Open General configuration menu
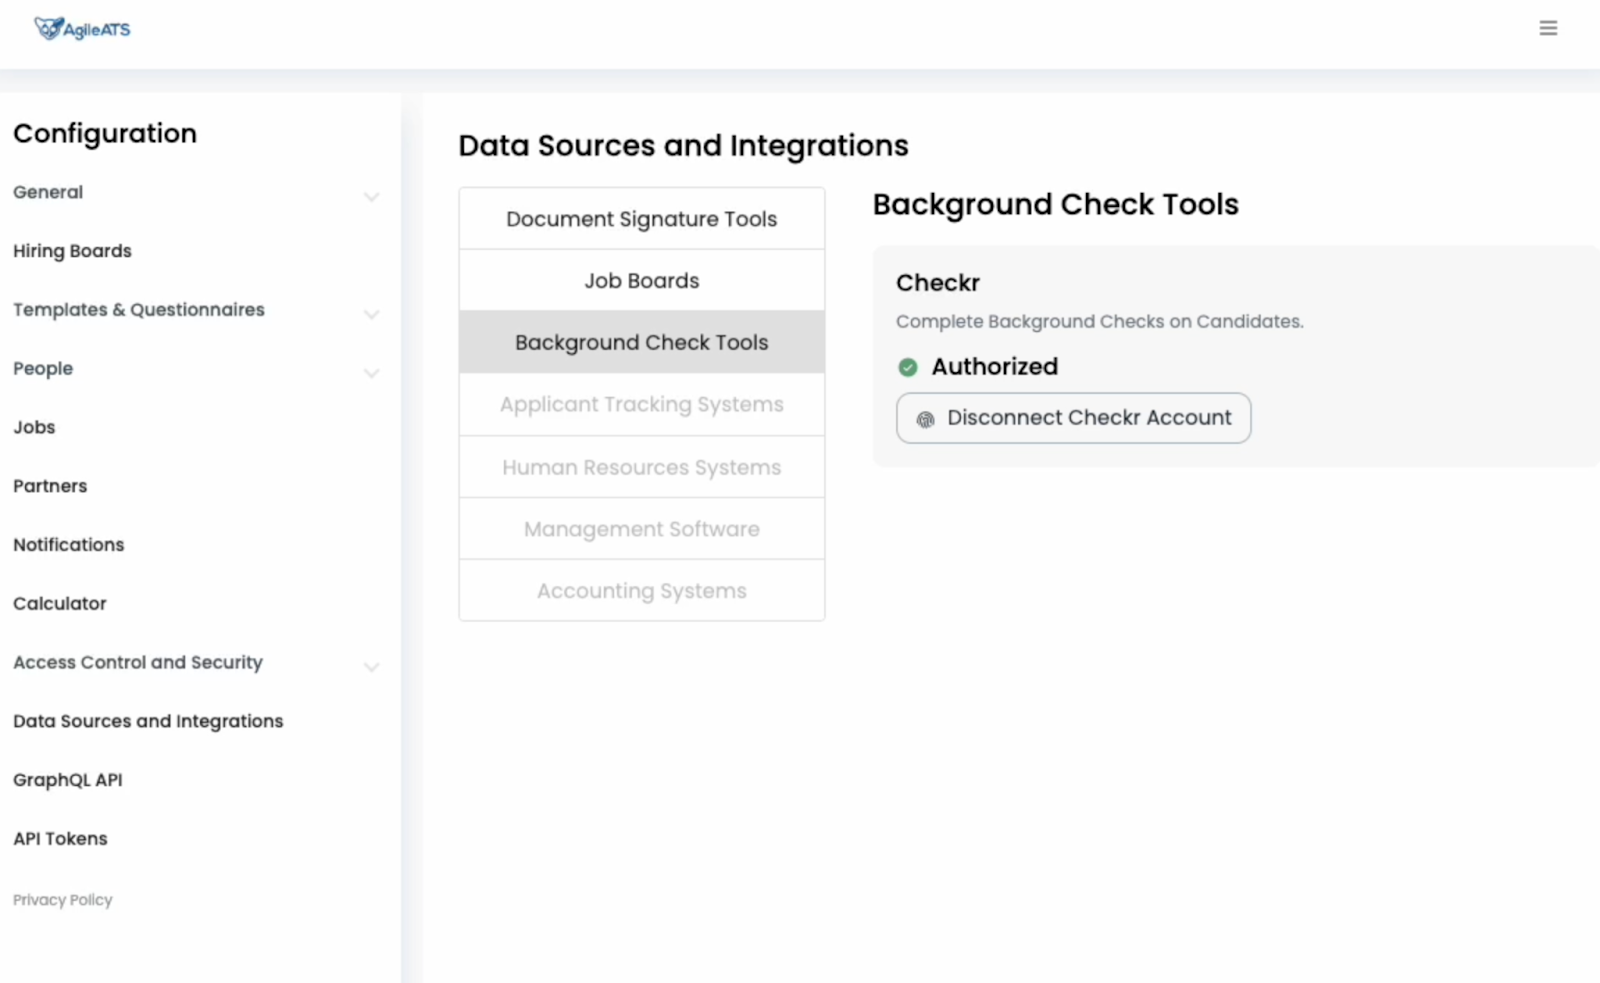This screenshot has width=1600, height=983. (48, 192)
